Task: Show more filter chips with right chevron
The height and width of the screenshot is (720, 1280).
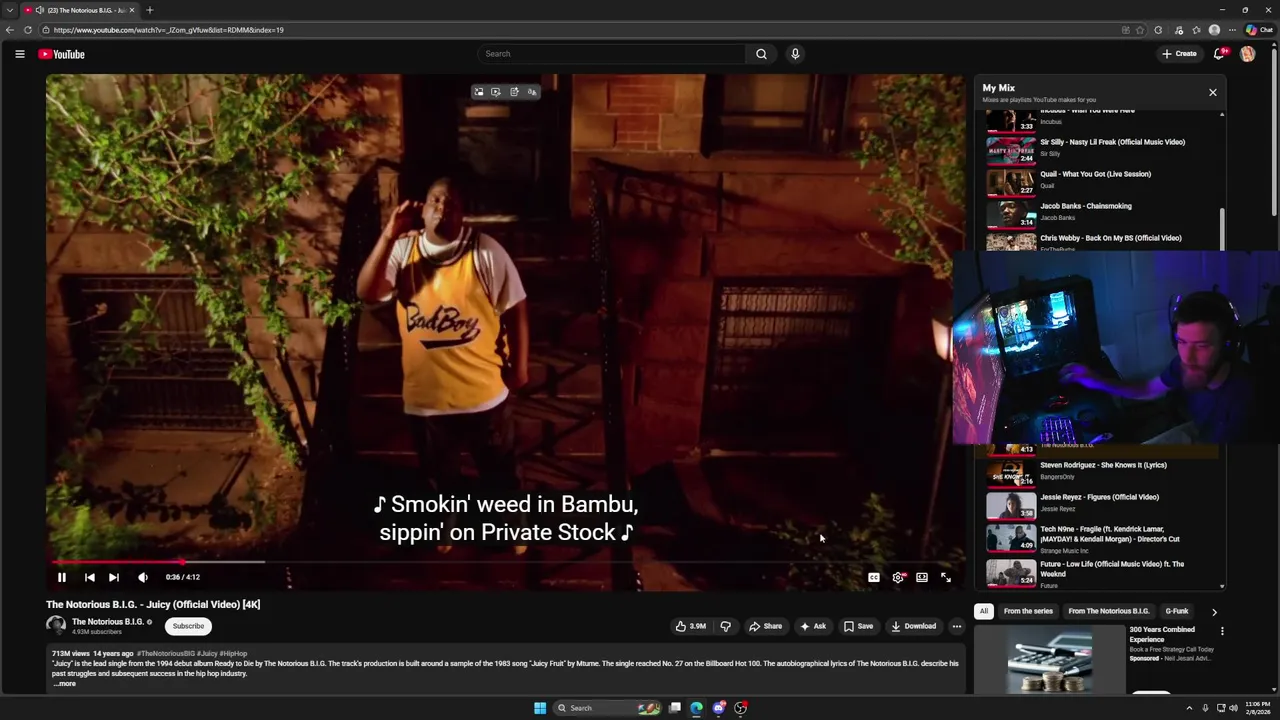Action: point(1214,611)
